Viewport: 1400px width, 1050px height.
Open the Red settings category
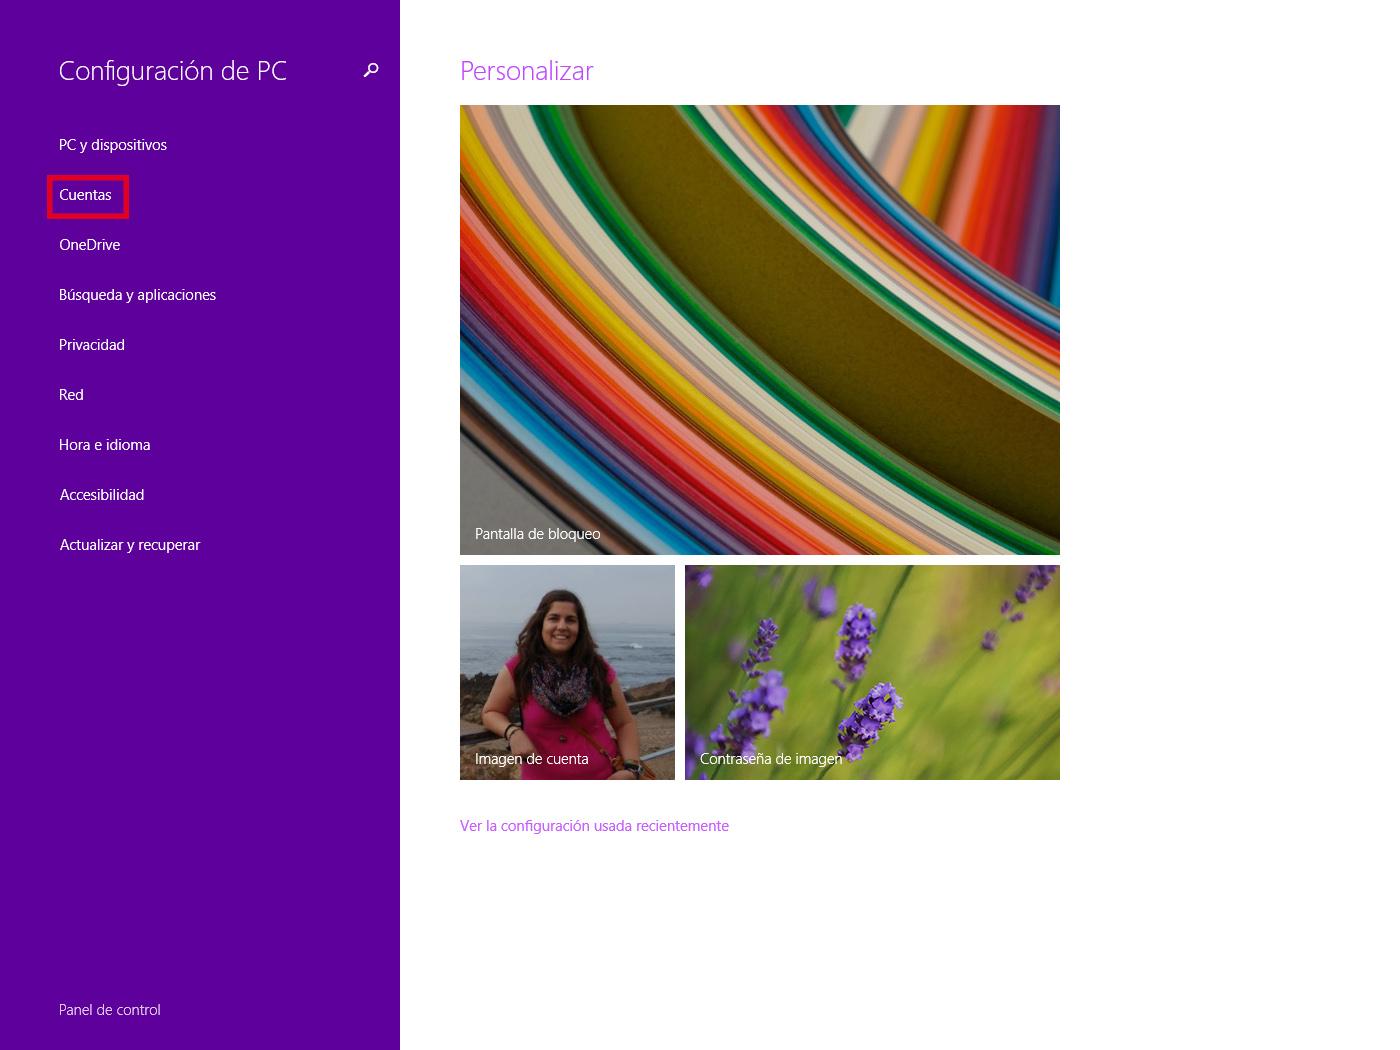[x=71, y=395]
